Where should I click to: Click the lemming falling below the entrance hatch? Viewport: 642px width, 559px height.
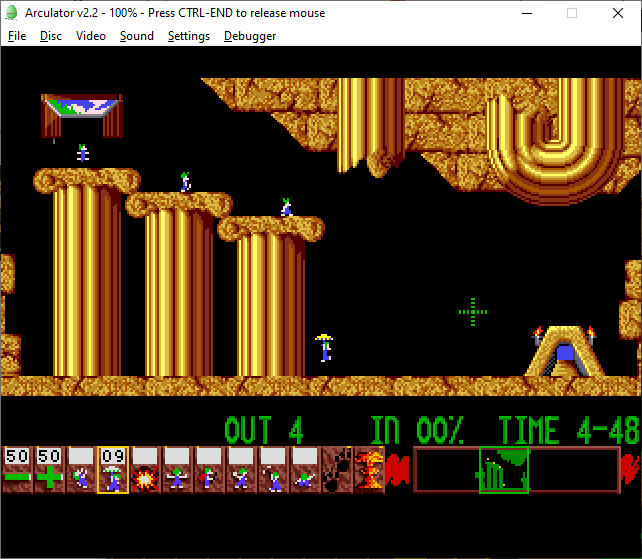(x=83, y=153)
